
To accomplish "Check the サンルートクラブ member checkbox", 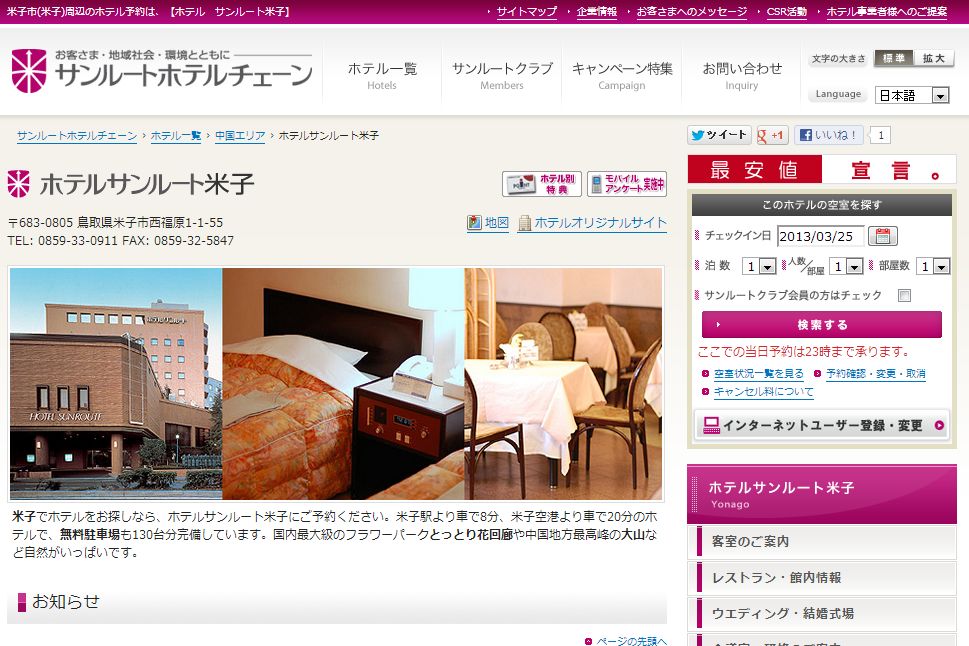I will pos(904,295).
